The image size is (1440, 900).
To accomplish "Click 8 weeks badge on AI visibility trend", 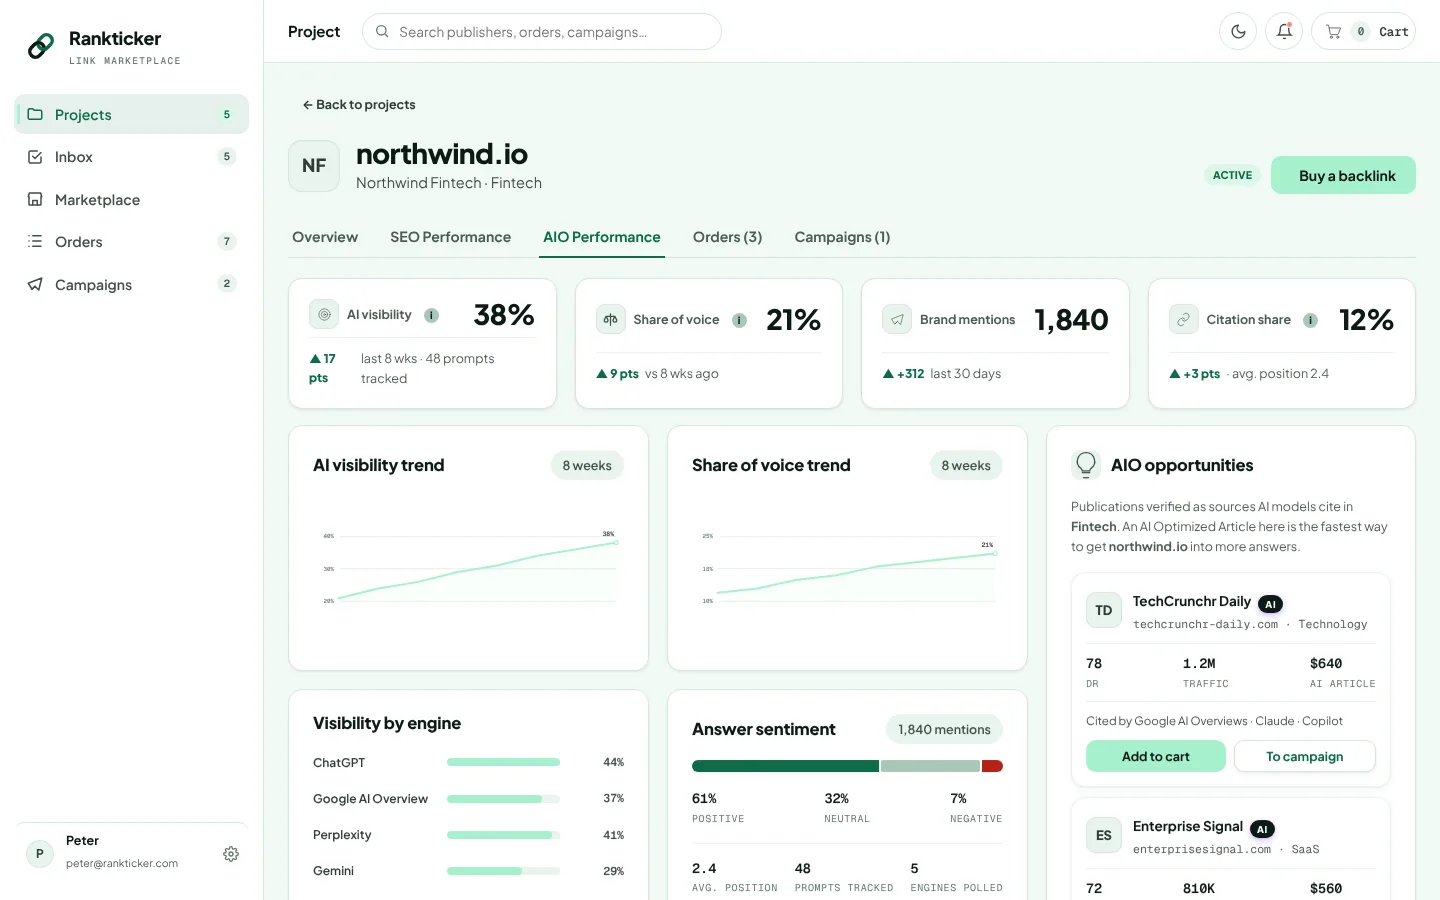I will 587,465.
